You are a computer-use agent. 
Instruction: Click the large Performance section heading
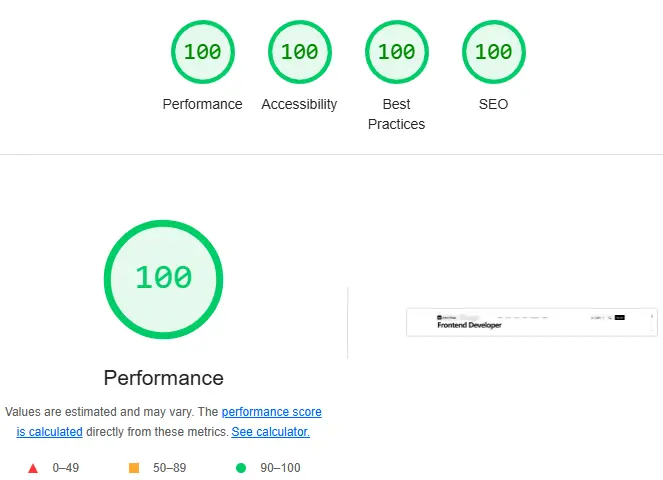(x=163, y=378)
